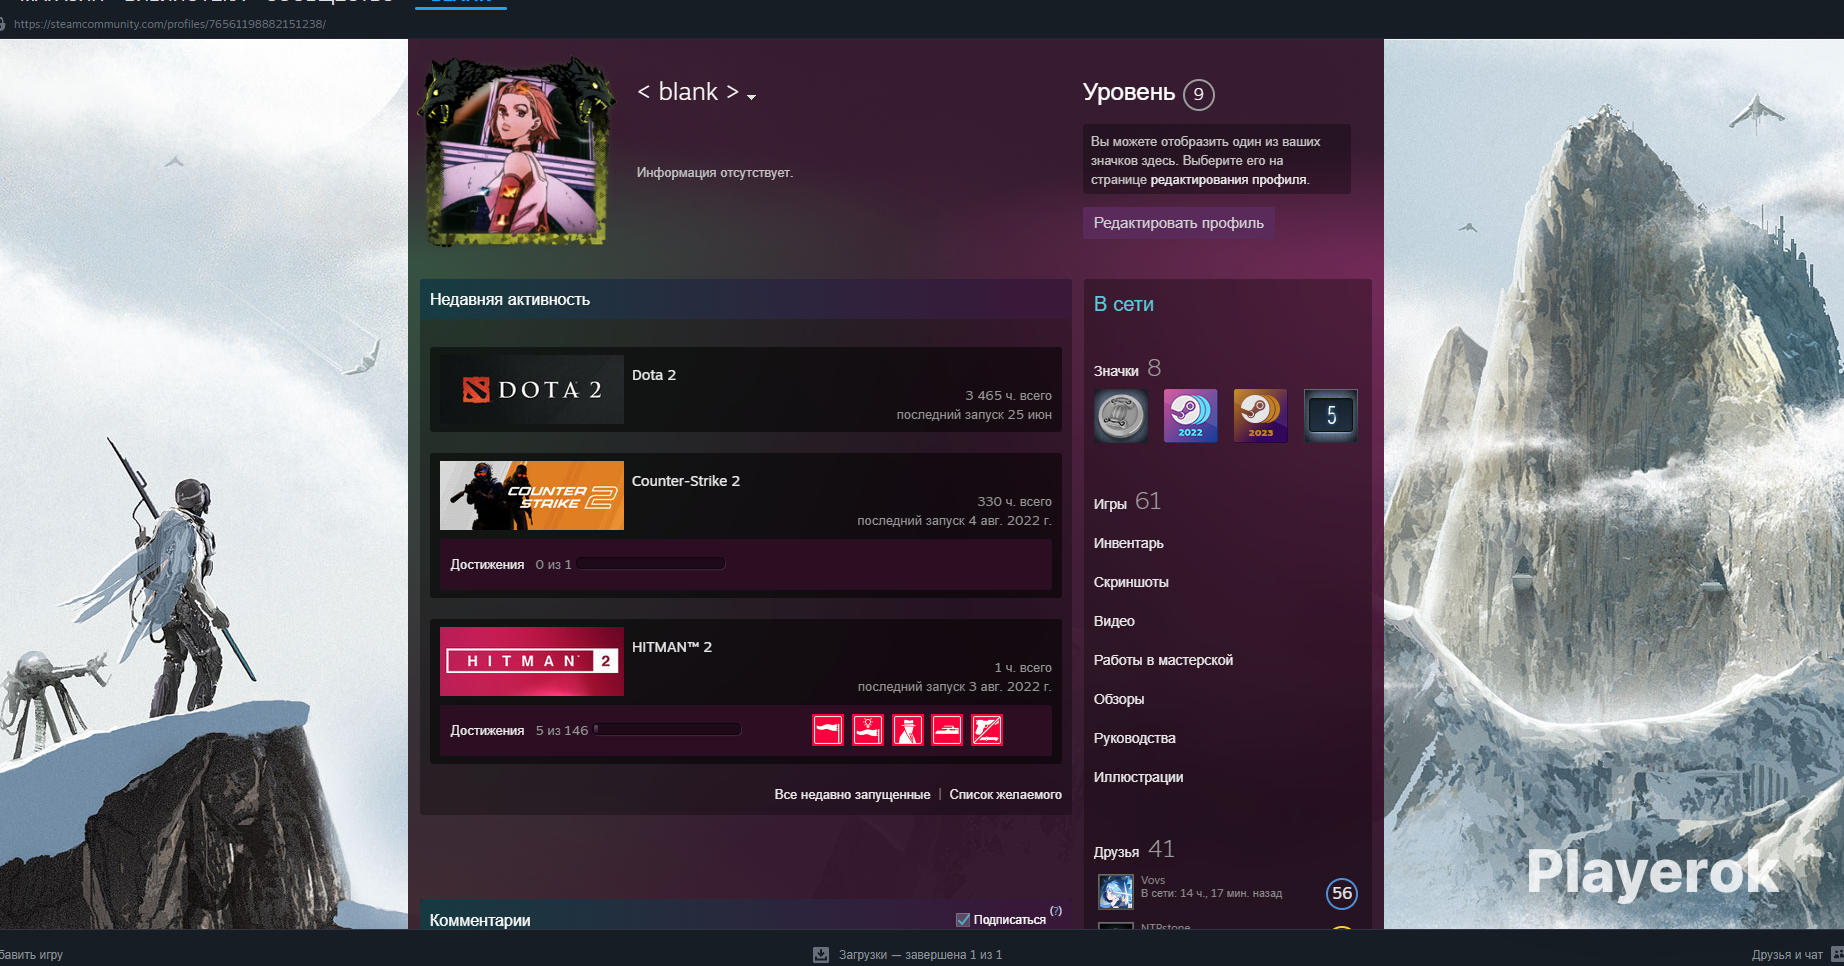Open Друзья и чат in bottom bar
This screenshot has height=966, width=1844.
click(1787, 955)
